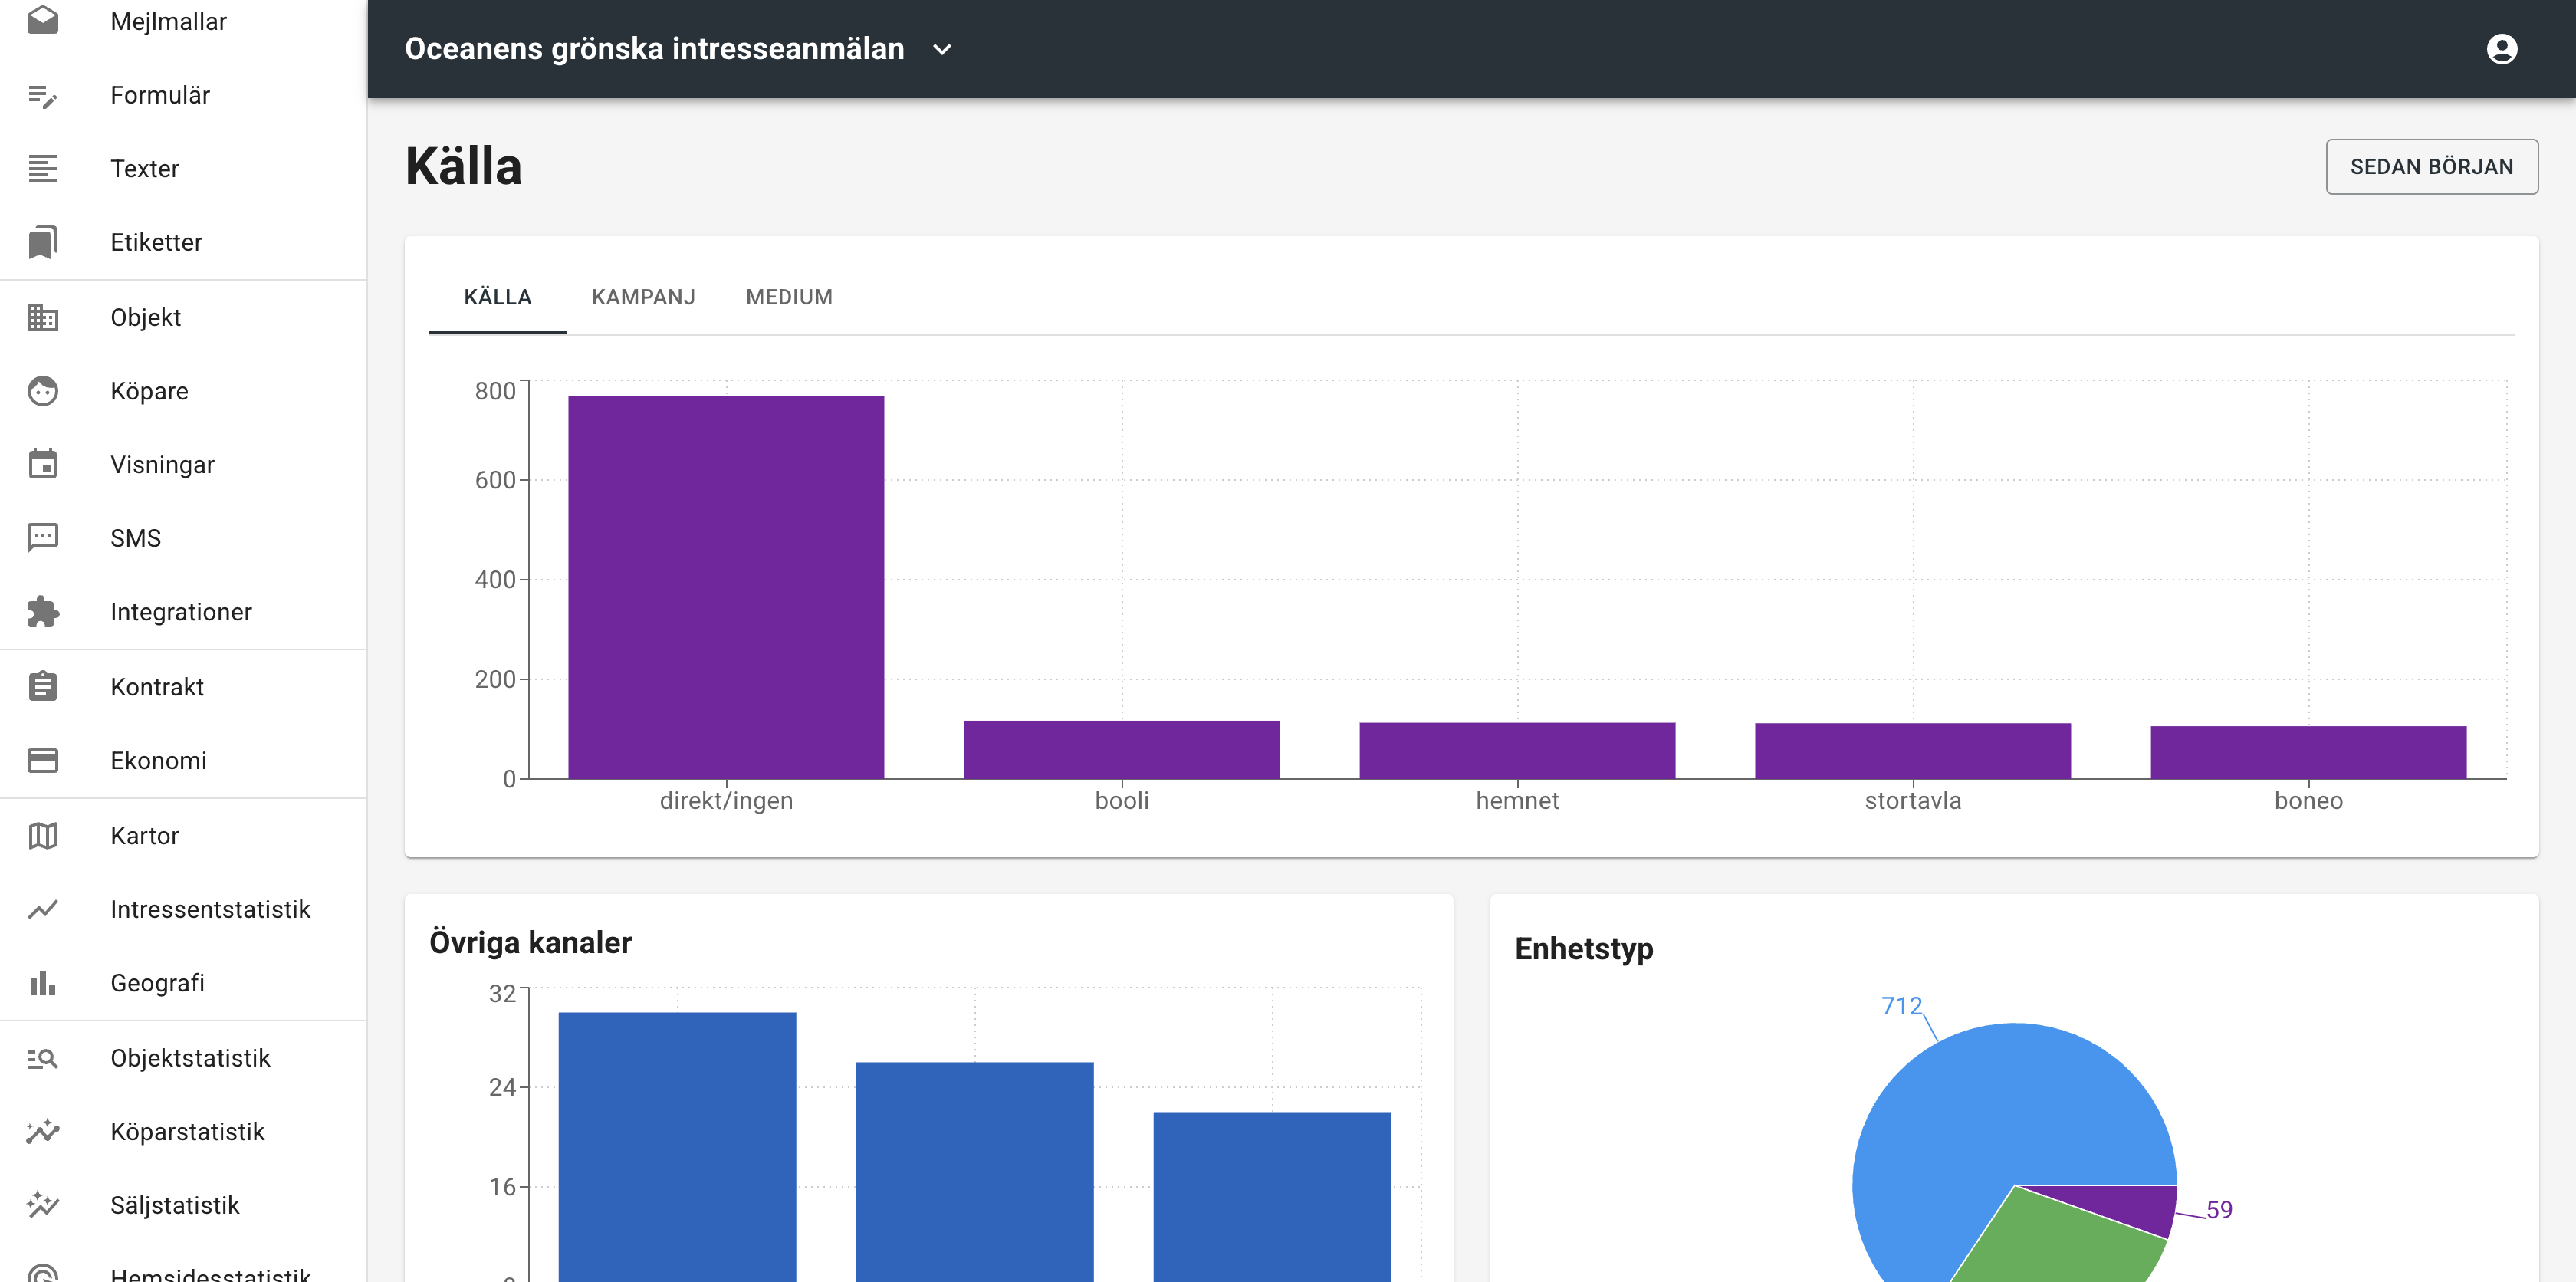Click the Objekt building icon

tap(43, 317)
